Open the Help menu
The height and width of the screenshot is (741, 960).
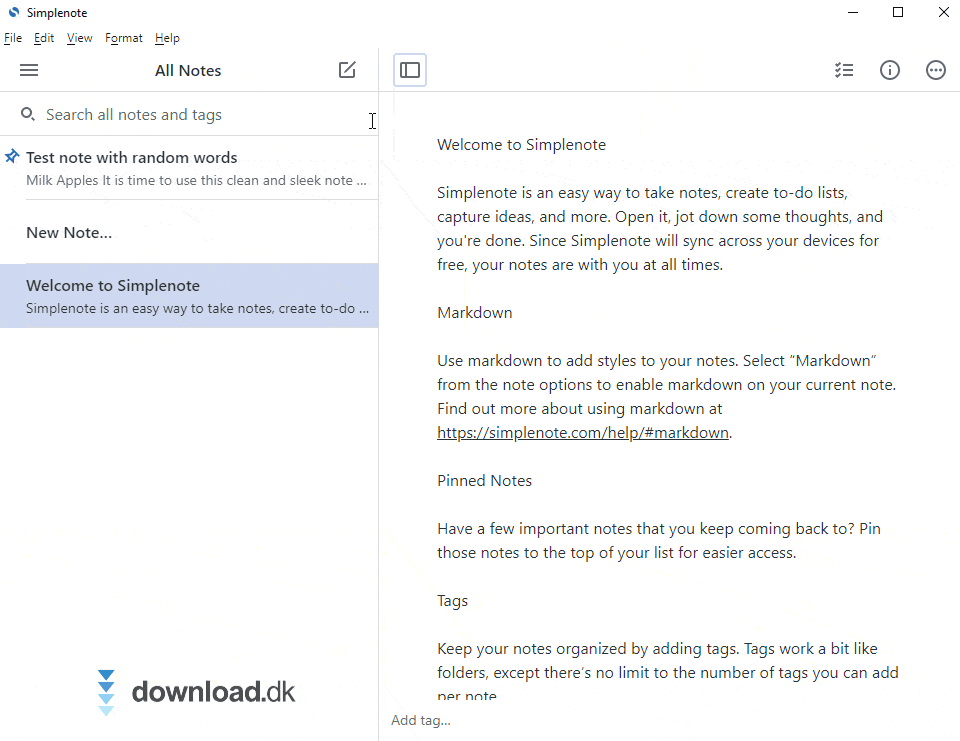pyautogui.click(x=167, y=38)
